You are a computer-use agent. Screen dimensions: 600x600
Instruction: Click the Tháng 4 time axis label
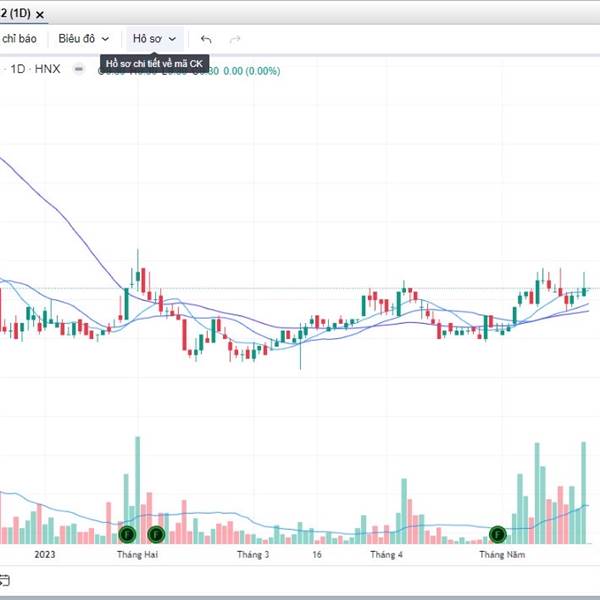[x=386, y=554]
